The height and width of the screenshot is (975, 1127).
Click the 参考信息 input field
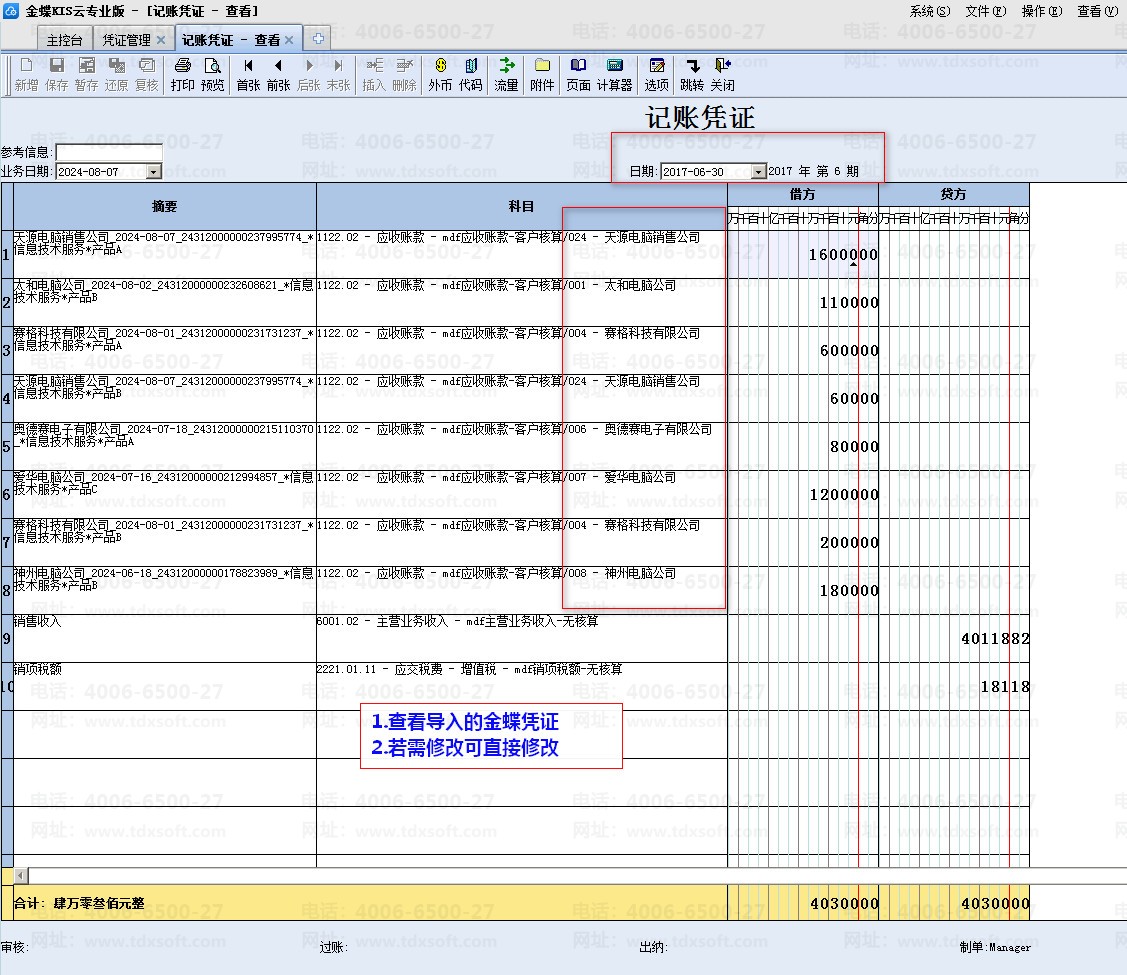point(108,152)
